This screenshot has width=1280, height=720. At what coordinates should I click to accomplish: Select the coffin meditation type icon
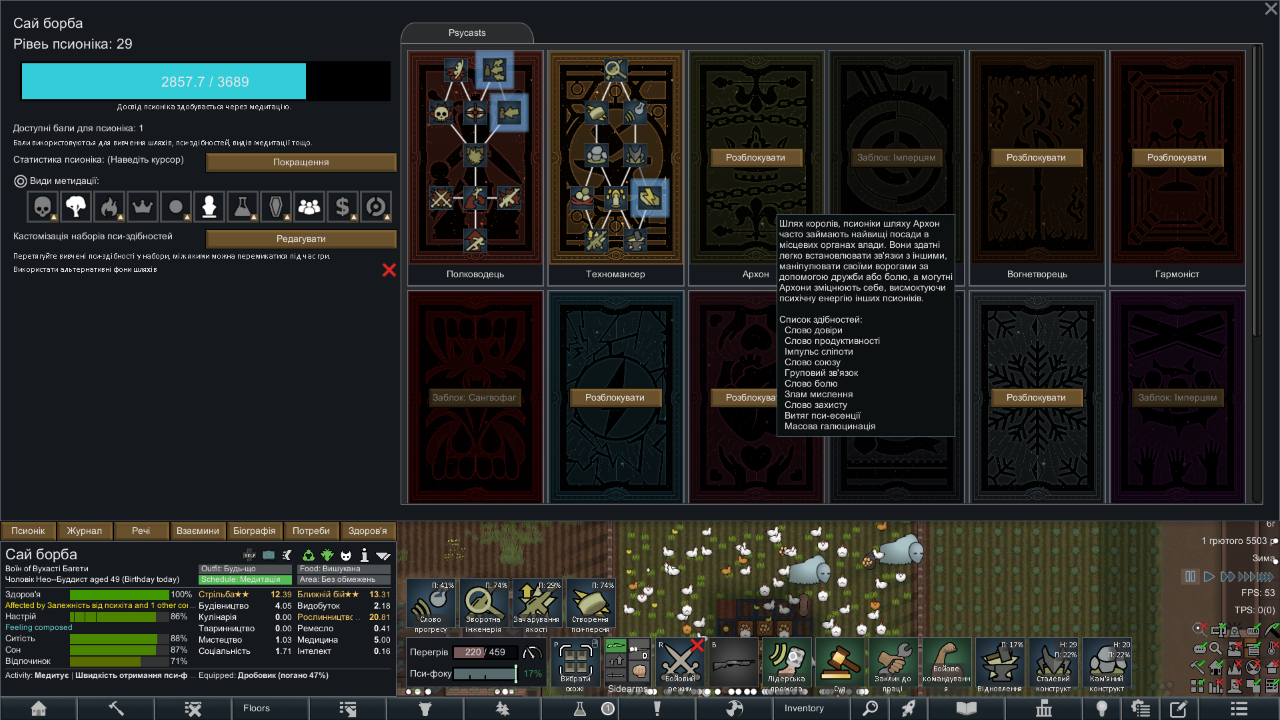276,207
